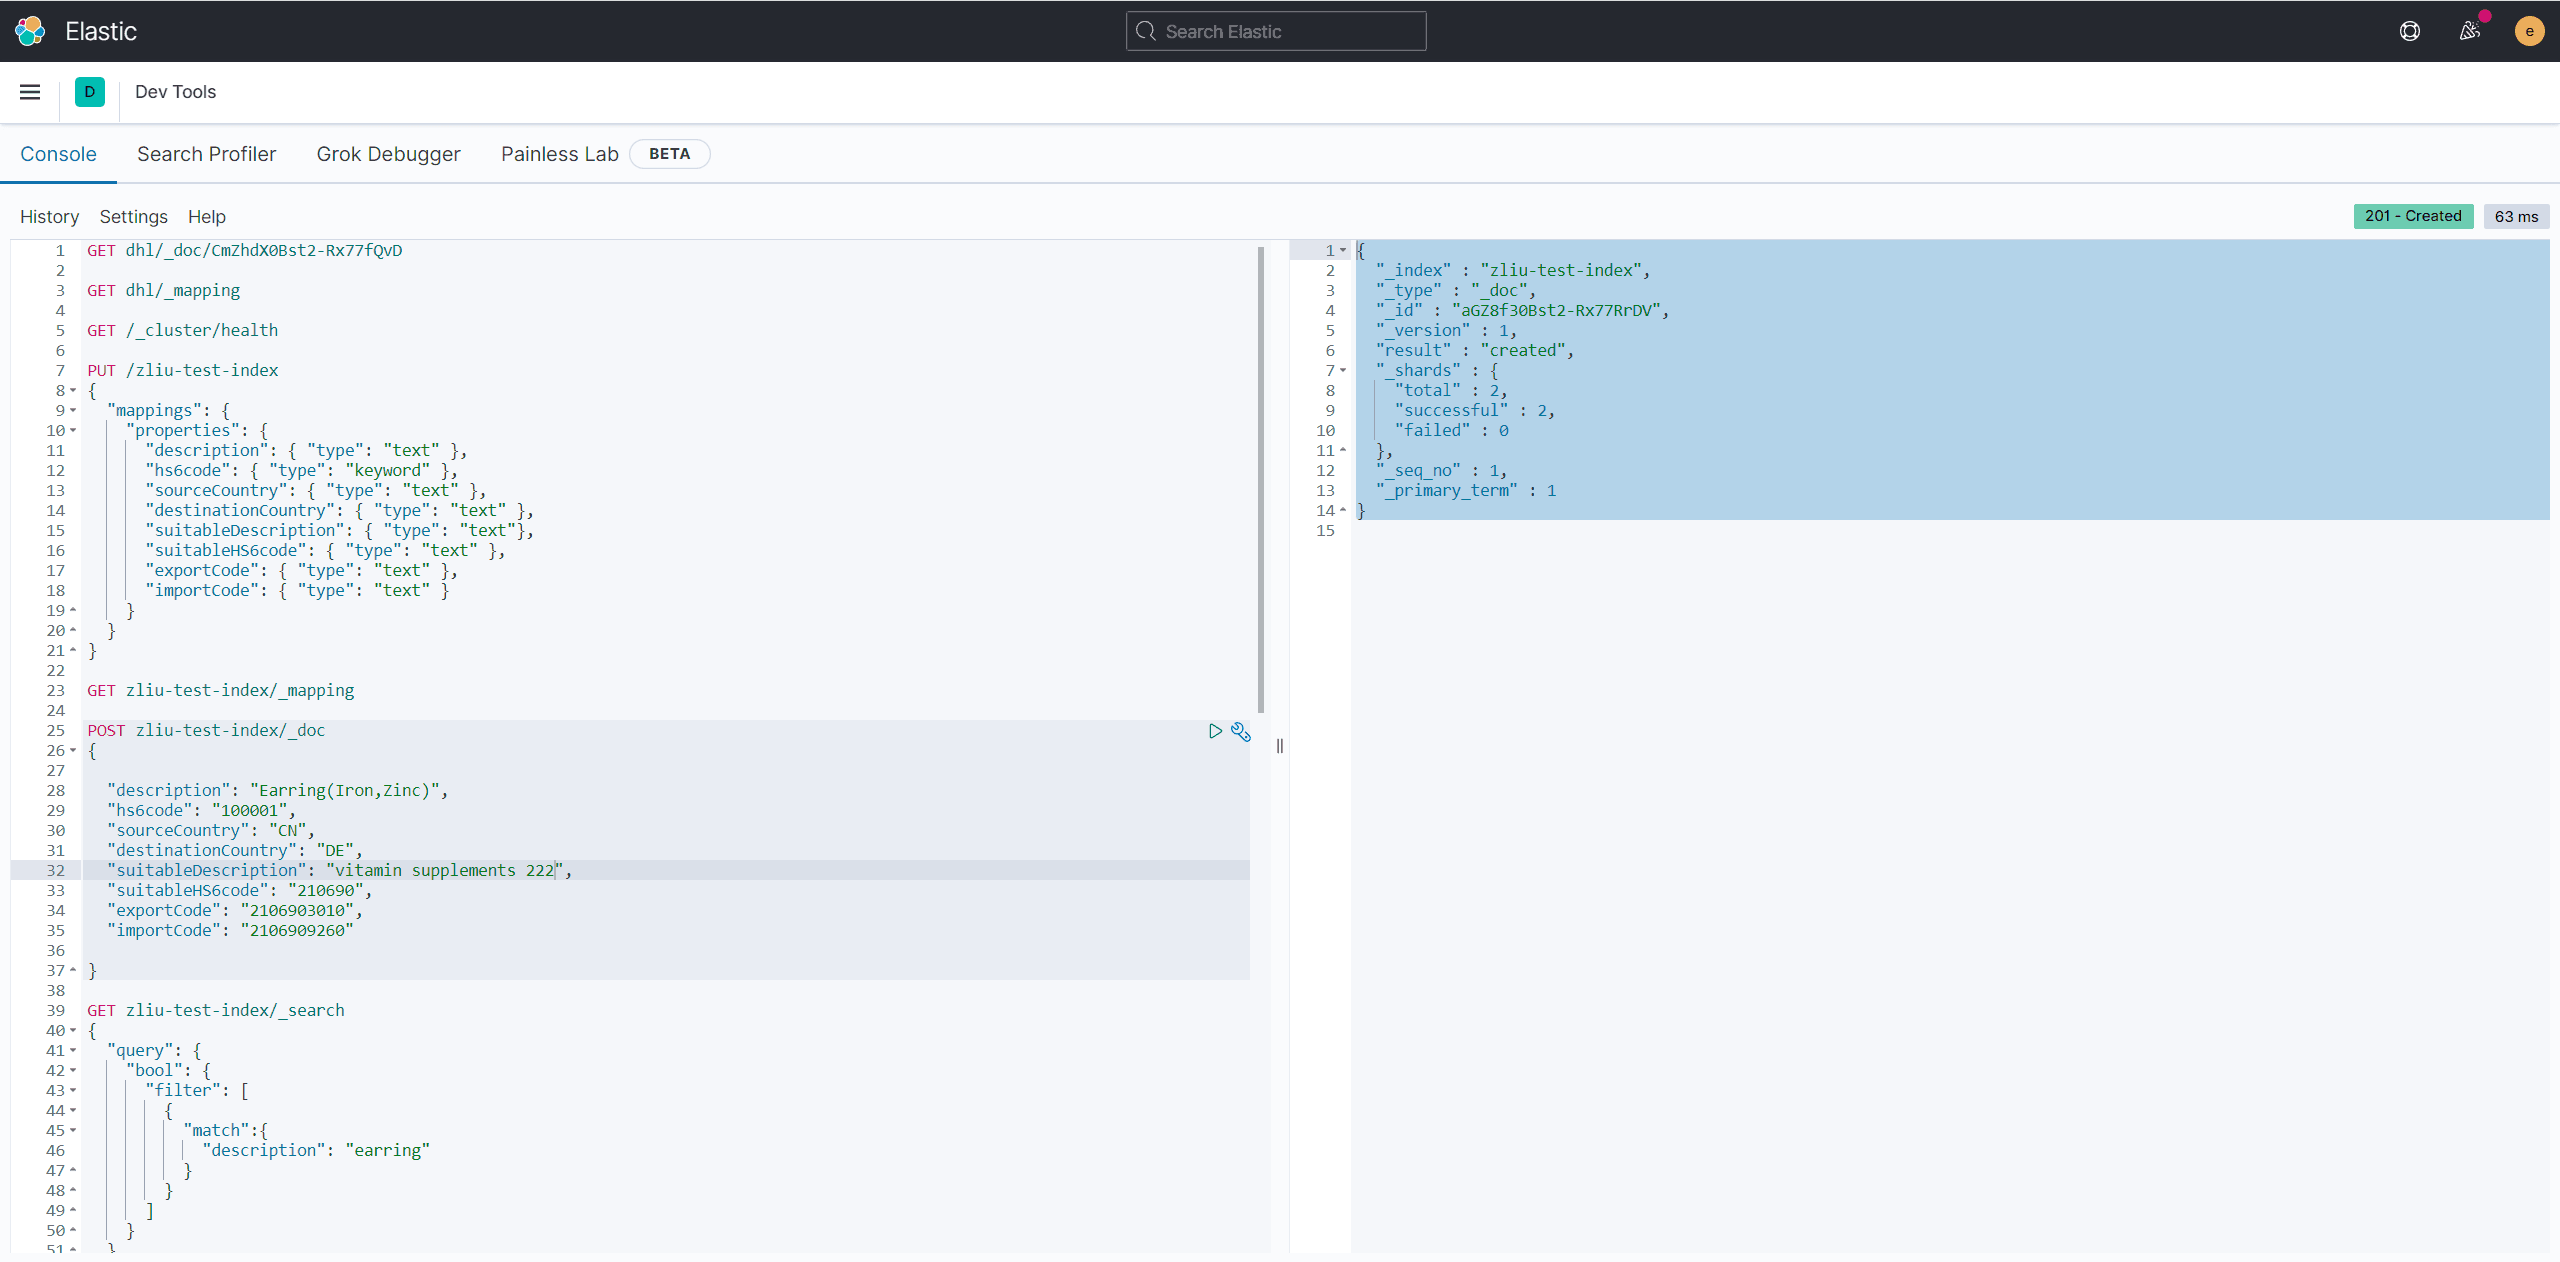Open the newsfeed celebration icon
2560x1262 pixels.
[x=2470, y=31]
